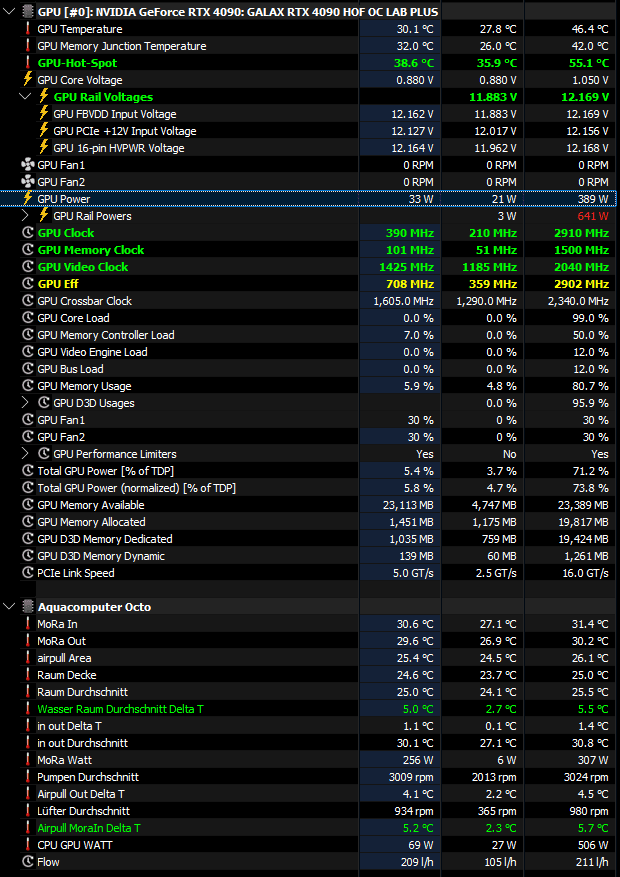This screenshot has width=620, height=877.
Task: Collapse the Aquacomputer Octo sensor group
Action: (x=10, y=606)
